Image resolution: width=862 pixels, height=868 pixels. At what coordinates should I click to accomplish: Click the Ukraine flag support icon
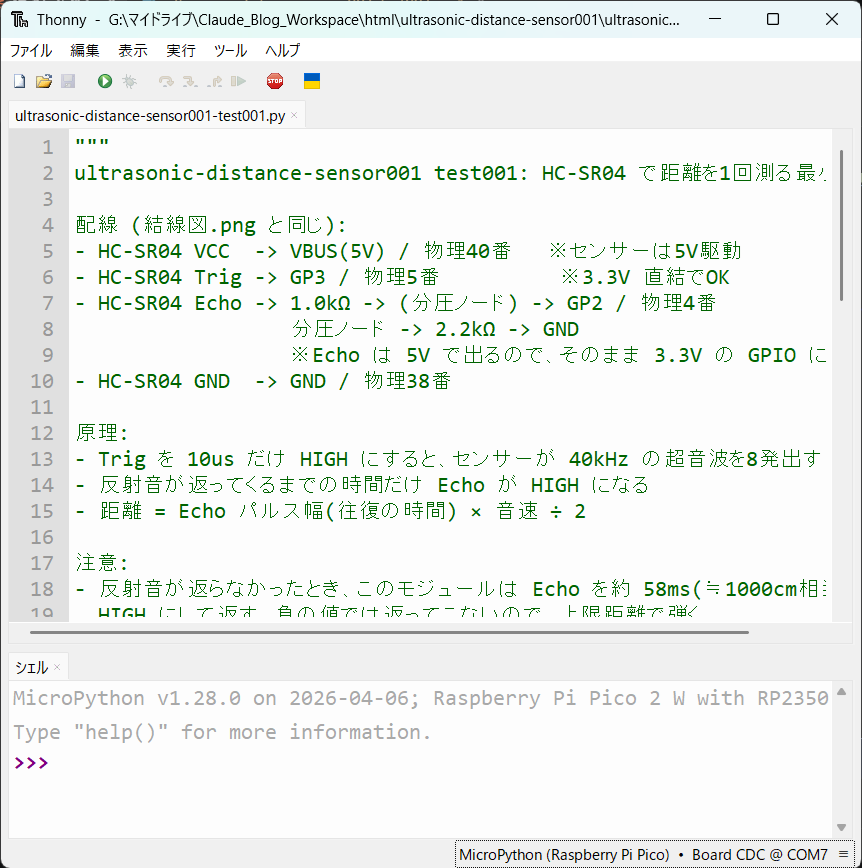click(x=312, y=81)
